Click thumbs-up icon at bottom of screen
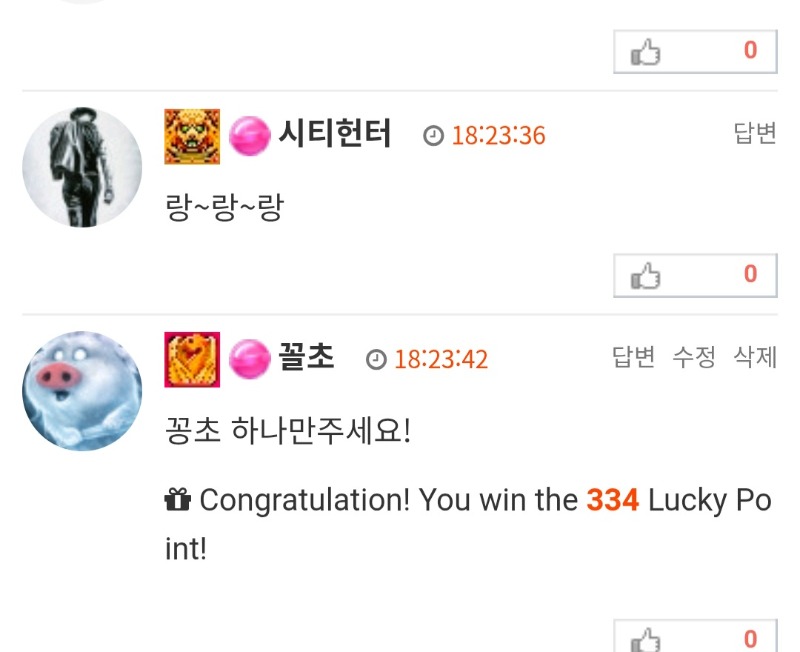Screen dimensions: 800x652 (x=645, y=640)
